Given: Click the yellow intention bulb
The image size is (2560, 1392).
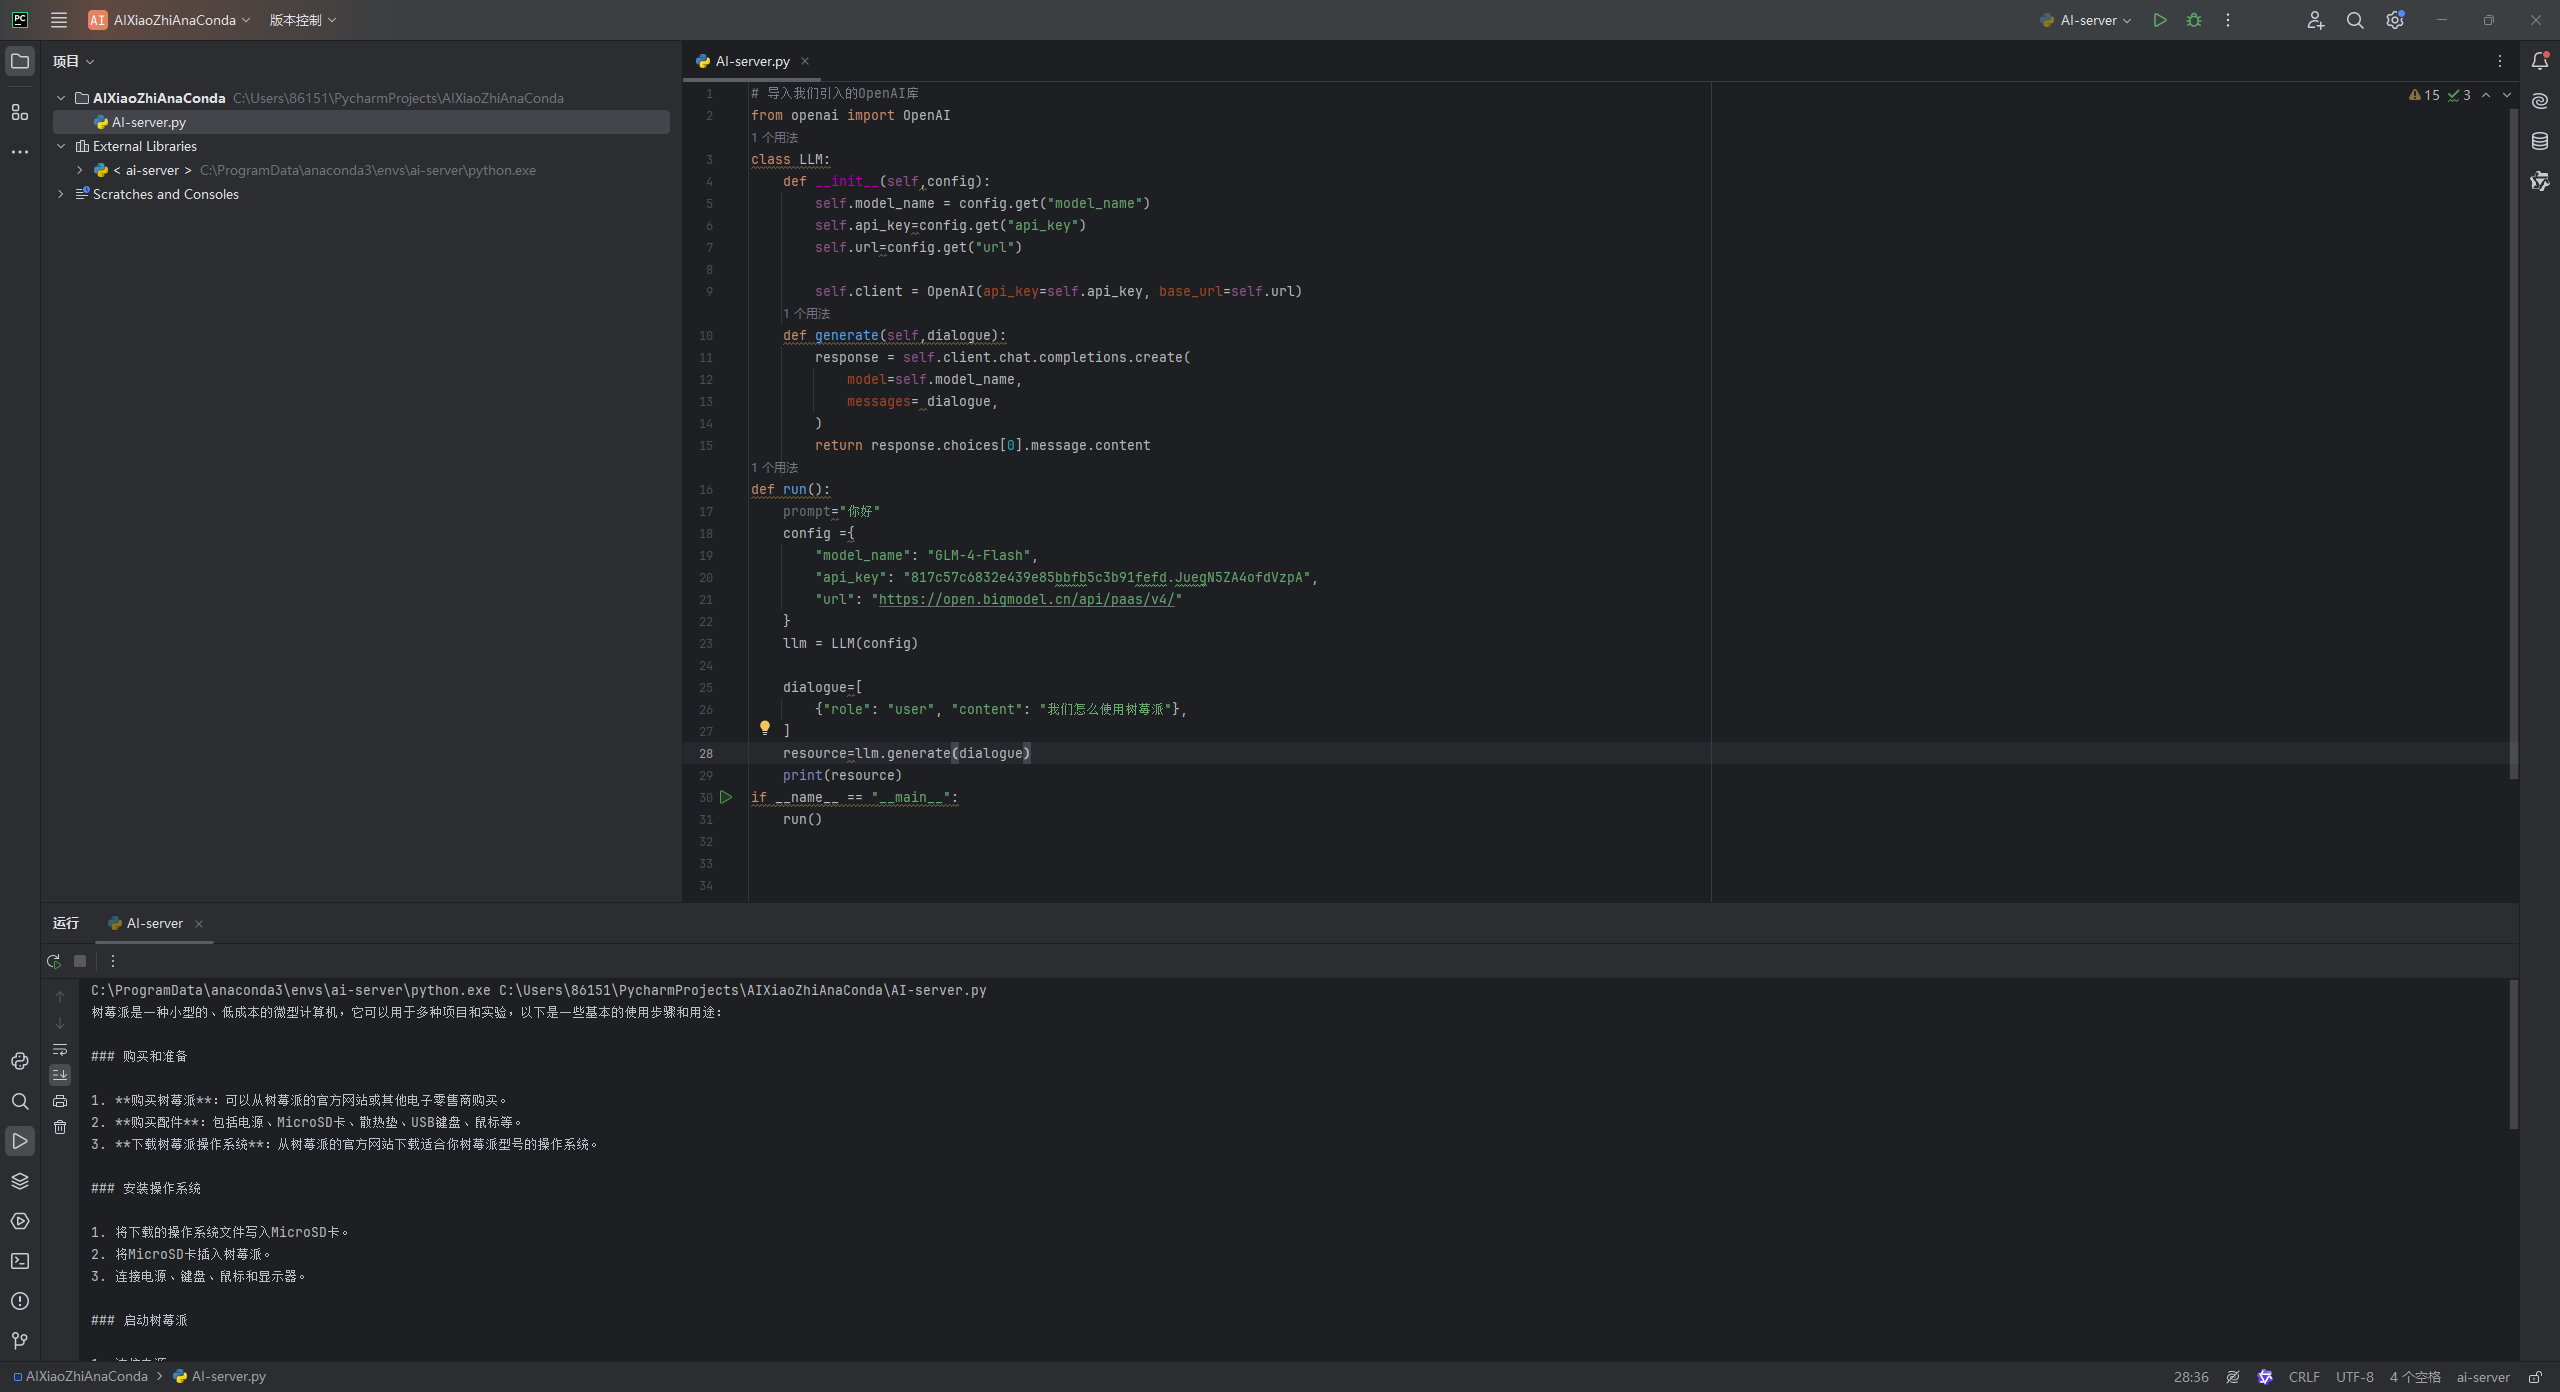Looking at the screenshot, I should pos(765,728).
